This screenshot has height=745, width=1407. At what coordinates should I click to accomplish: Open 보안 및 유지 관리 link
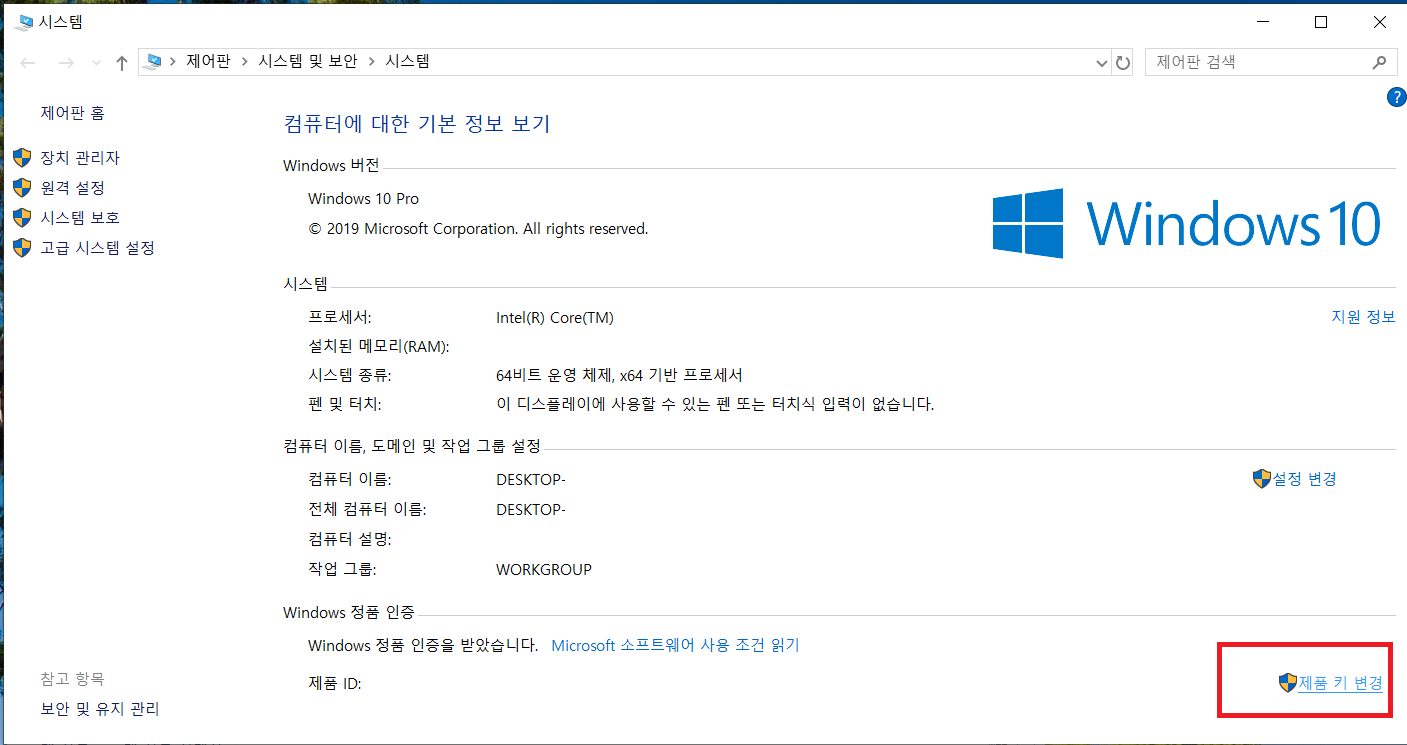[x=100, y=709]
